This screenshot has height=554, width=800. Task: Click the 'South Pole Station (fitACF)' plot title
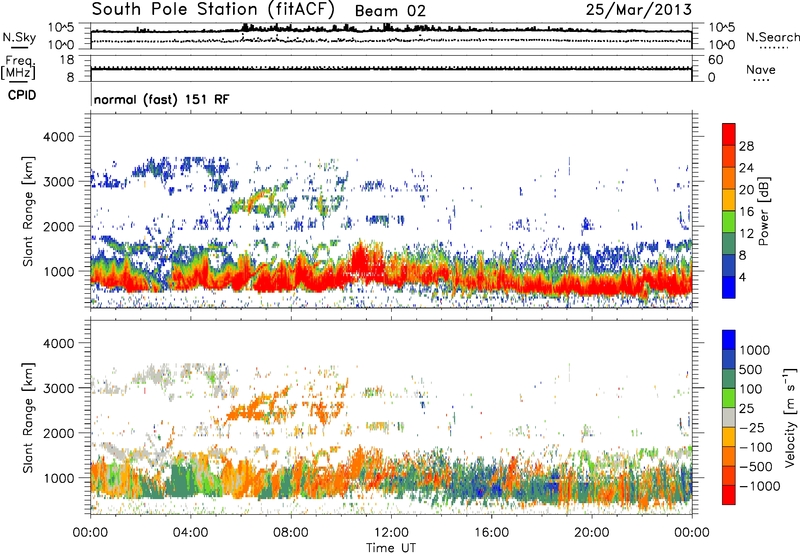[213, 10]
